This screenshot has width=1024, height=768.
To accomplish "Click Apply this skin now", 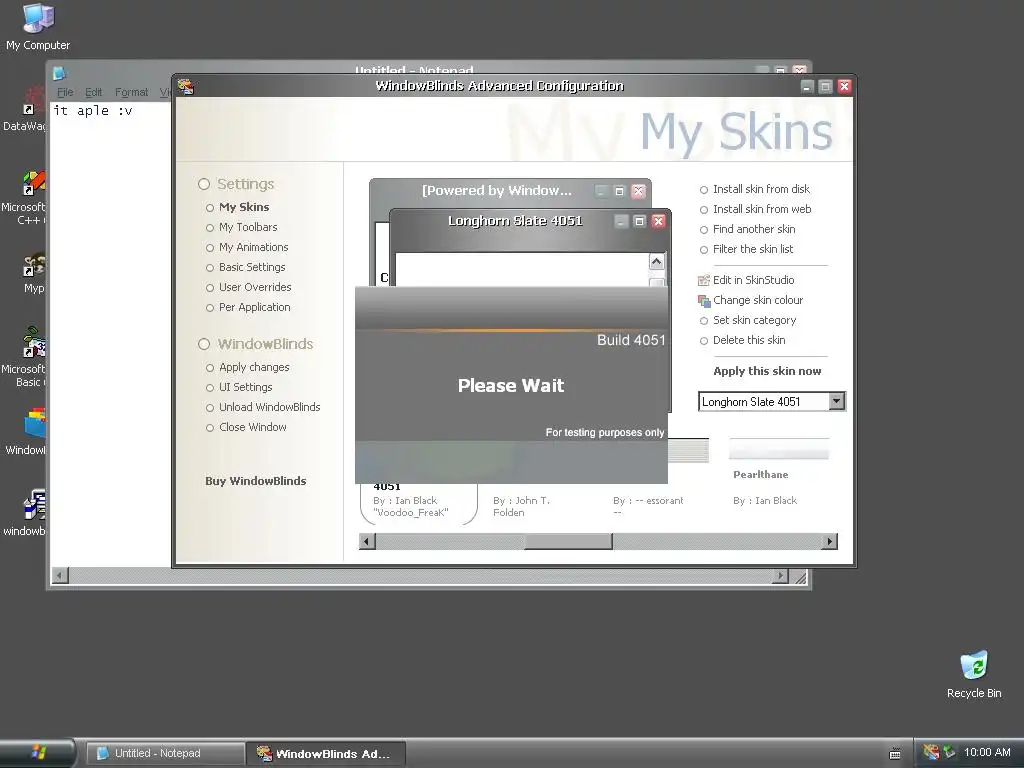I will point(767,371).
